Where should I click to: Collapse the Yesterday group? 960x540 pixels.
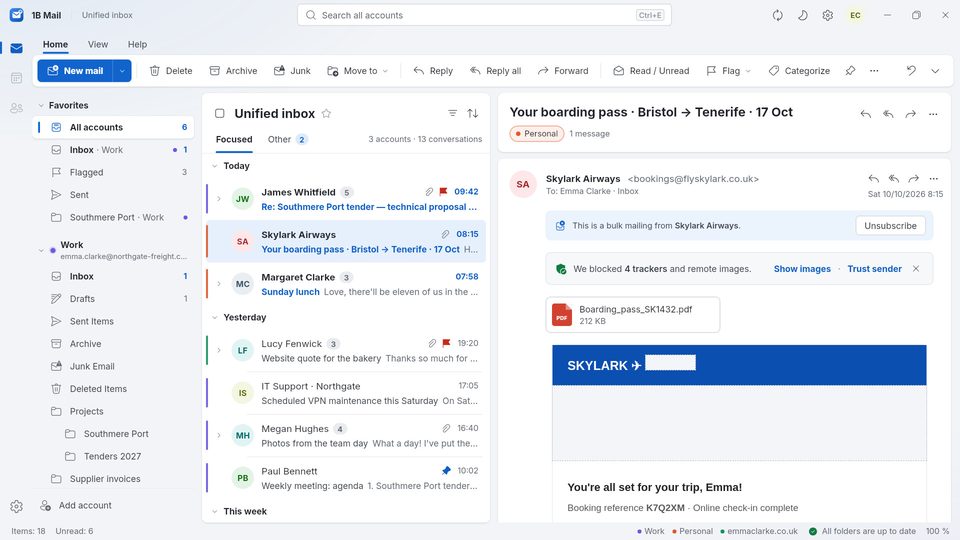(x=215, y=318)
